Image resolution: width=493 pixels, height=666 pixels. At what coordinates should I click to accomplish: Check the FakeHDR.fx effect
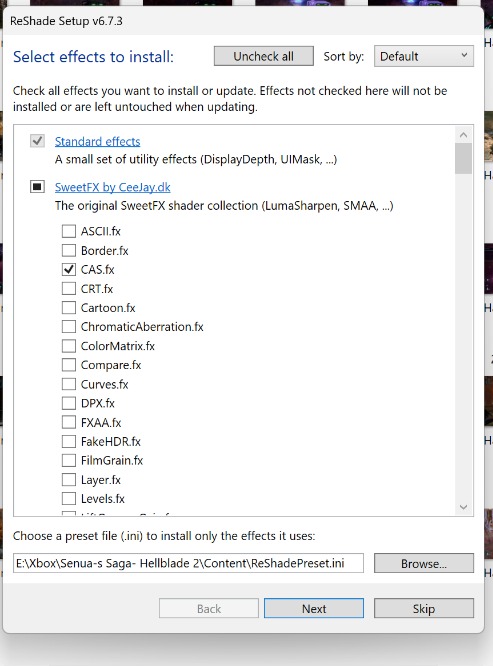click(69, 441)
